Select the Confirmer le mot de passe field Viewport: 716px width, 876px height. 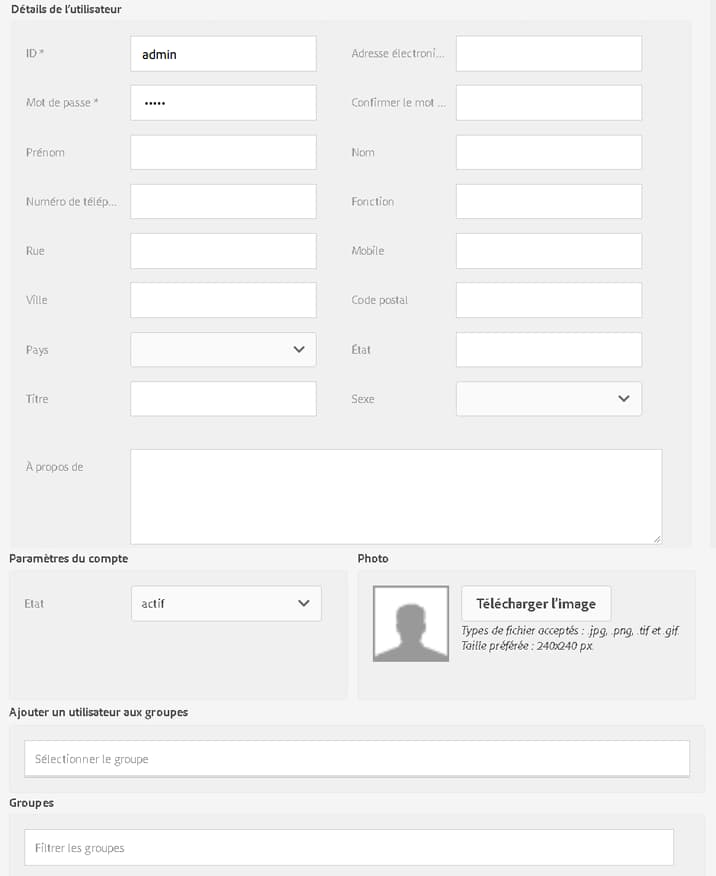click(x=548, y=103)
